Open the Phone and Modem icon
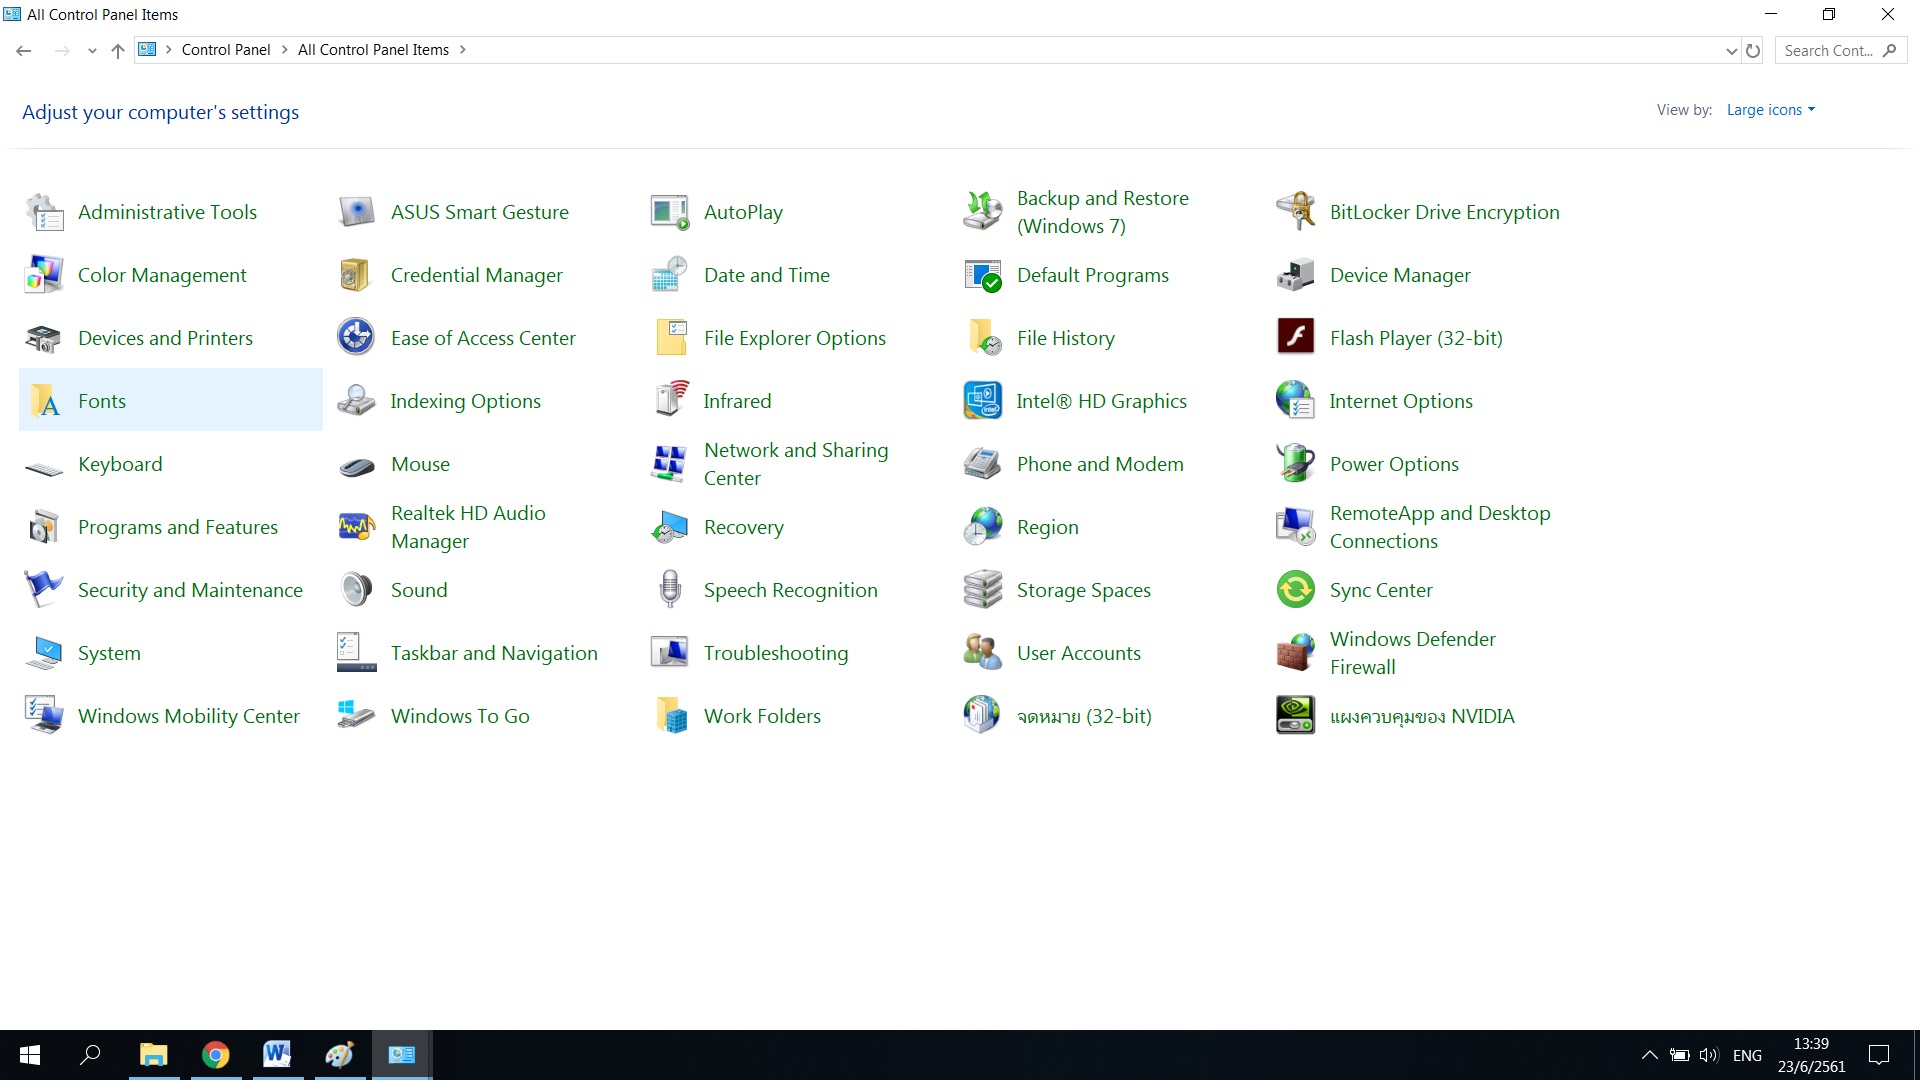 pyautogui.click(x=983, y=464)
